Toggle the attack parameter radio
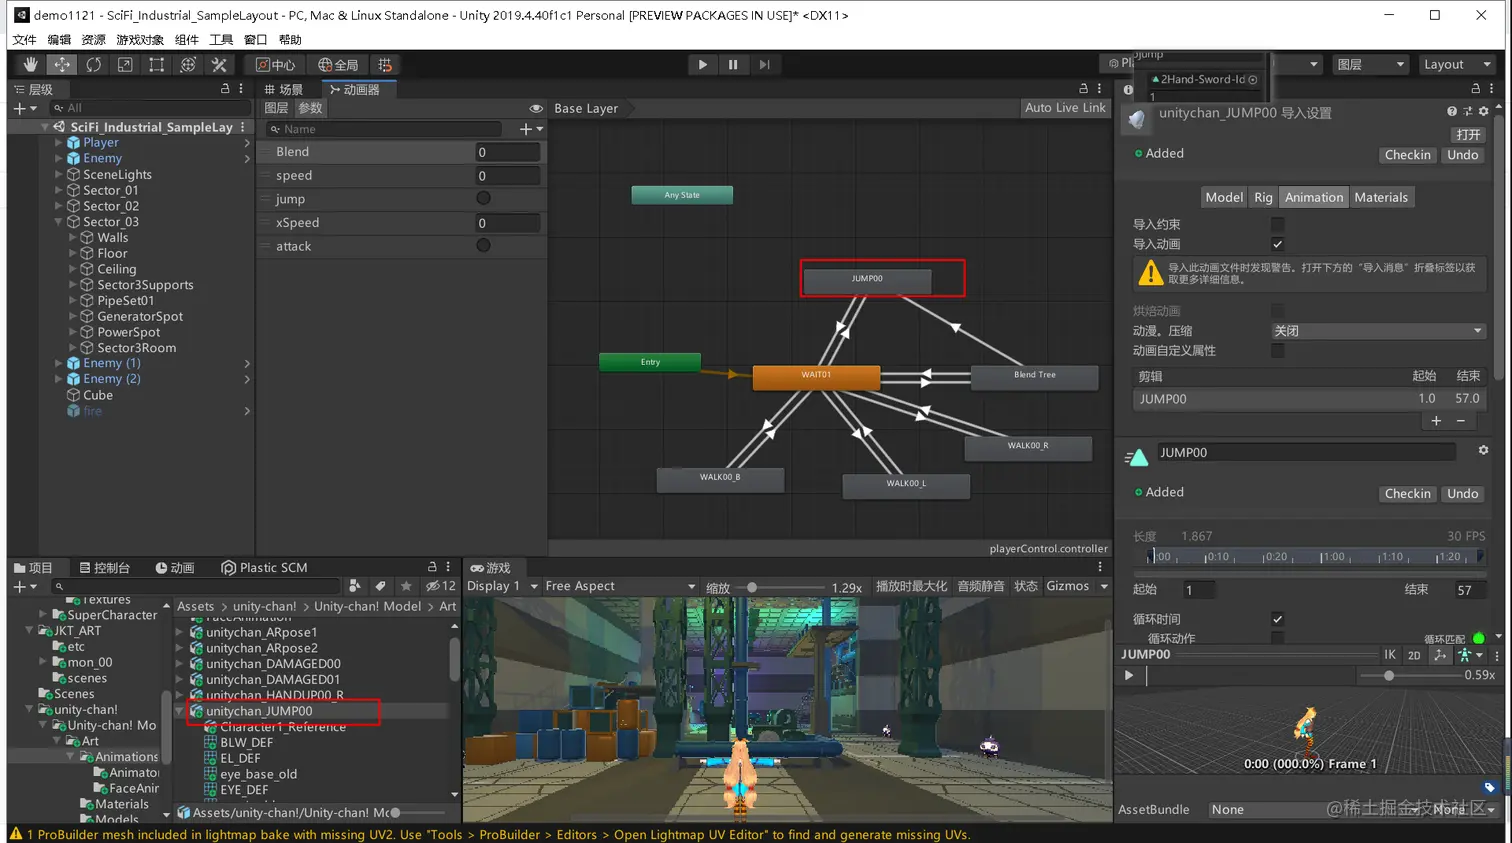The width and height of the screenshot is (1512, 843). click(483, 245)
